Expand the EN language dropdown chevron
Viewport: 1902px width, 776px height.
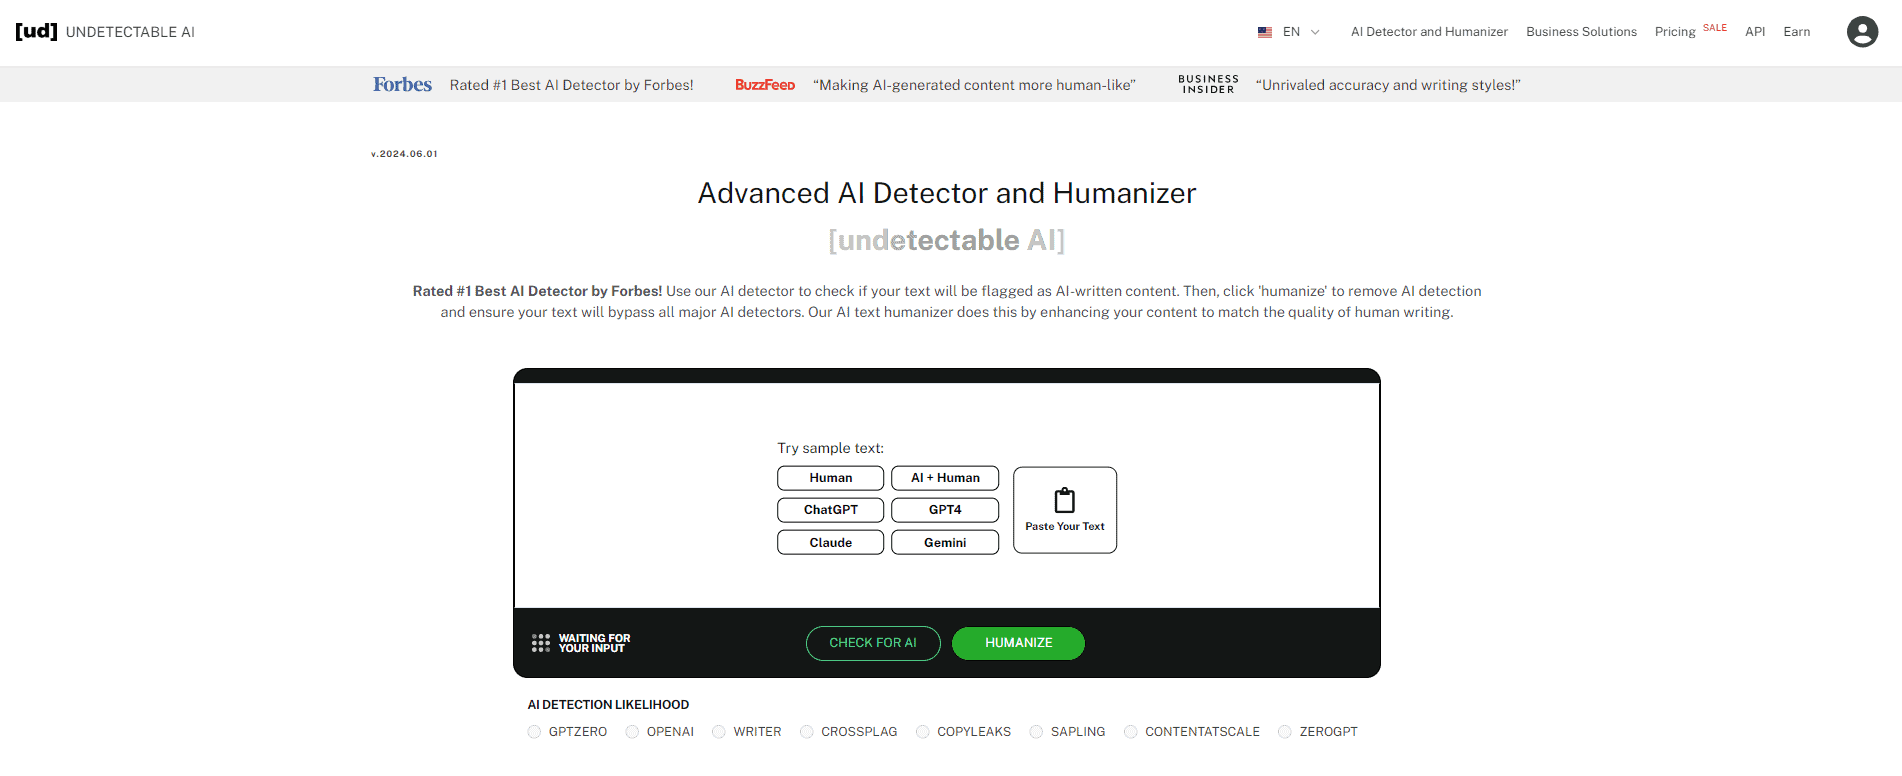point(1315,32)
